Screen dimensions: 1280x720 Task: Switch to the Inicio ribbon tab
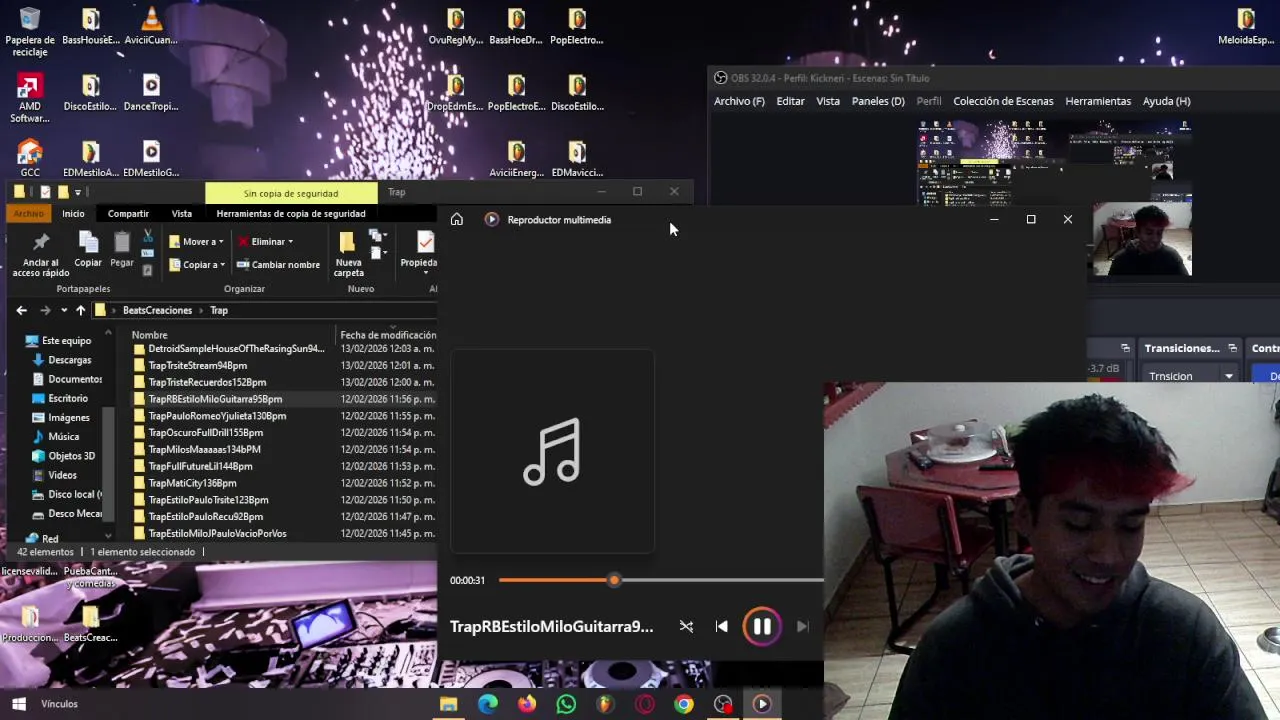(73, 213)
